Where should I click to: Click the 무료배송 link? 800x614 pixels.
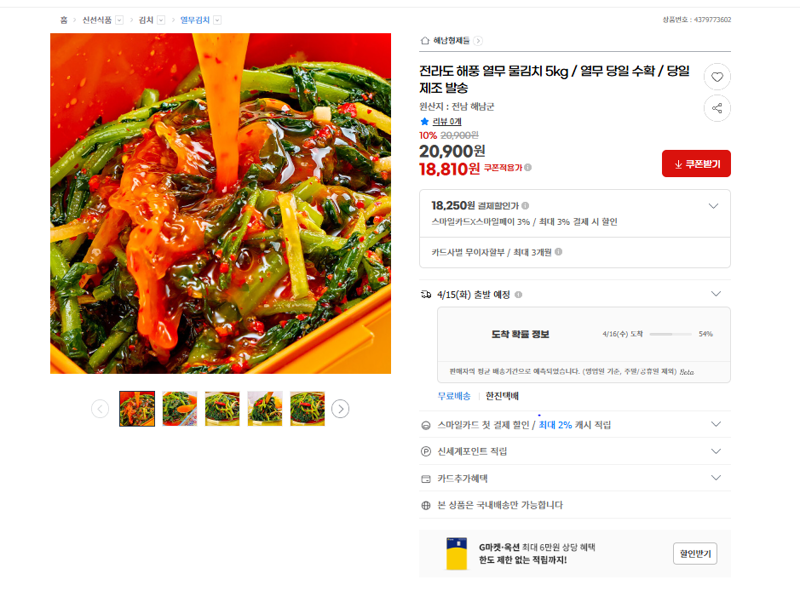click(x=454, y=396)
